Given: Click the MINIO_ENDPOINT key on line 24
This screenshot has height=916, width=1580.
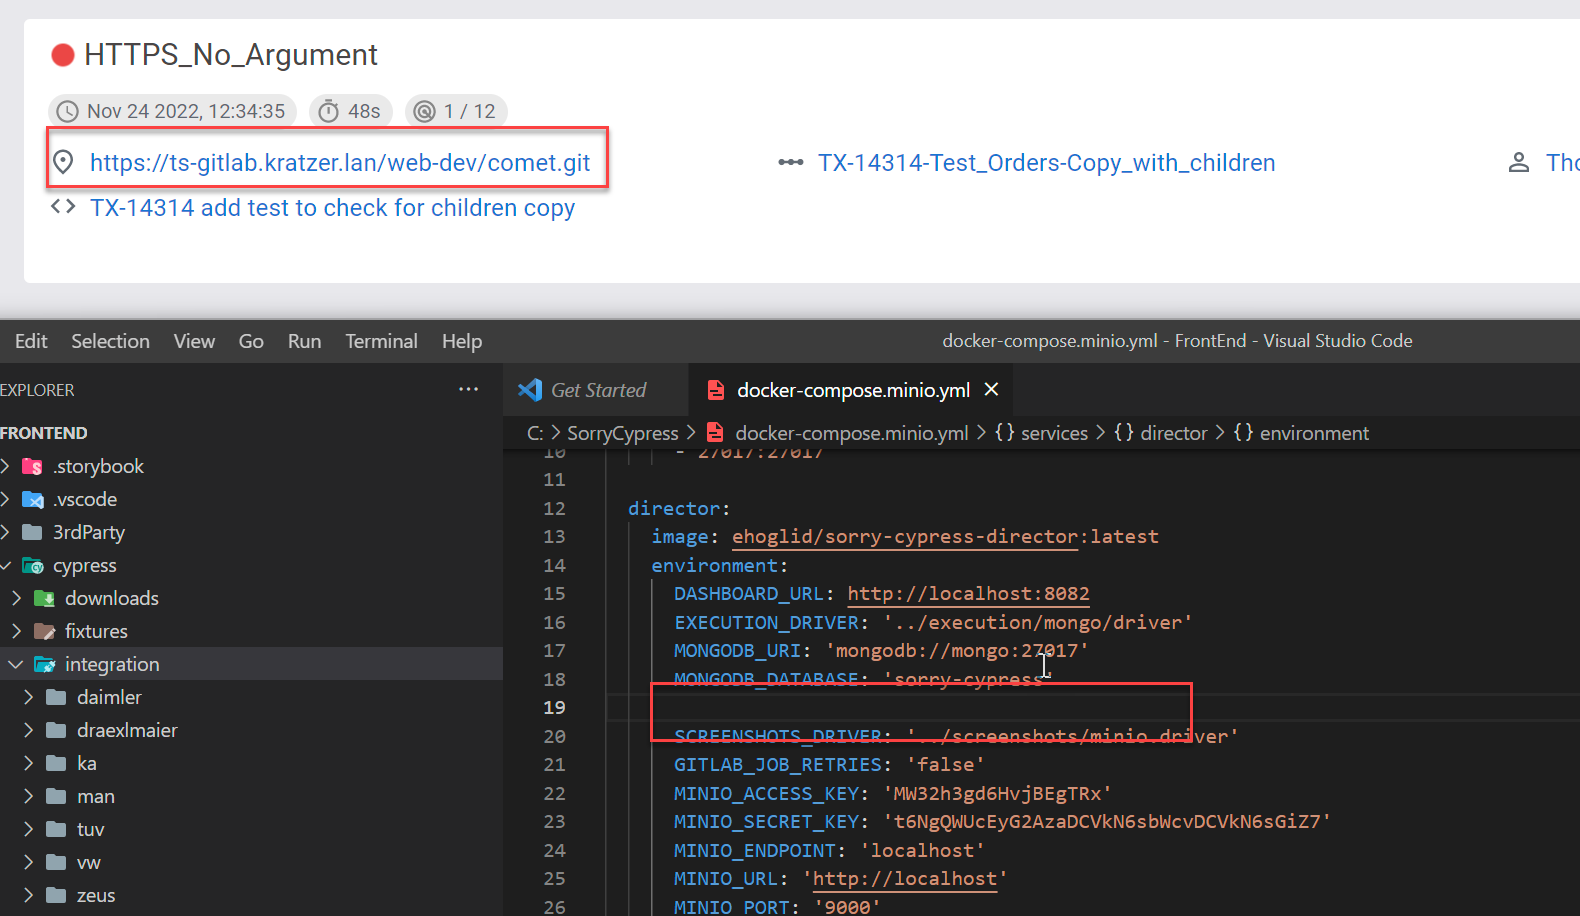Looking at the screenshot, I should [x=755, y=851].
